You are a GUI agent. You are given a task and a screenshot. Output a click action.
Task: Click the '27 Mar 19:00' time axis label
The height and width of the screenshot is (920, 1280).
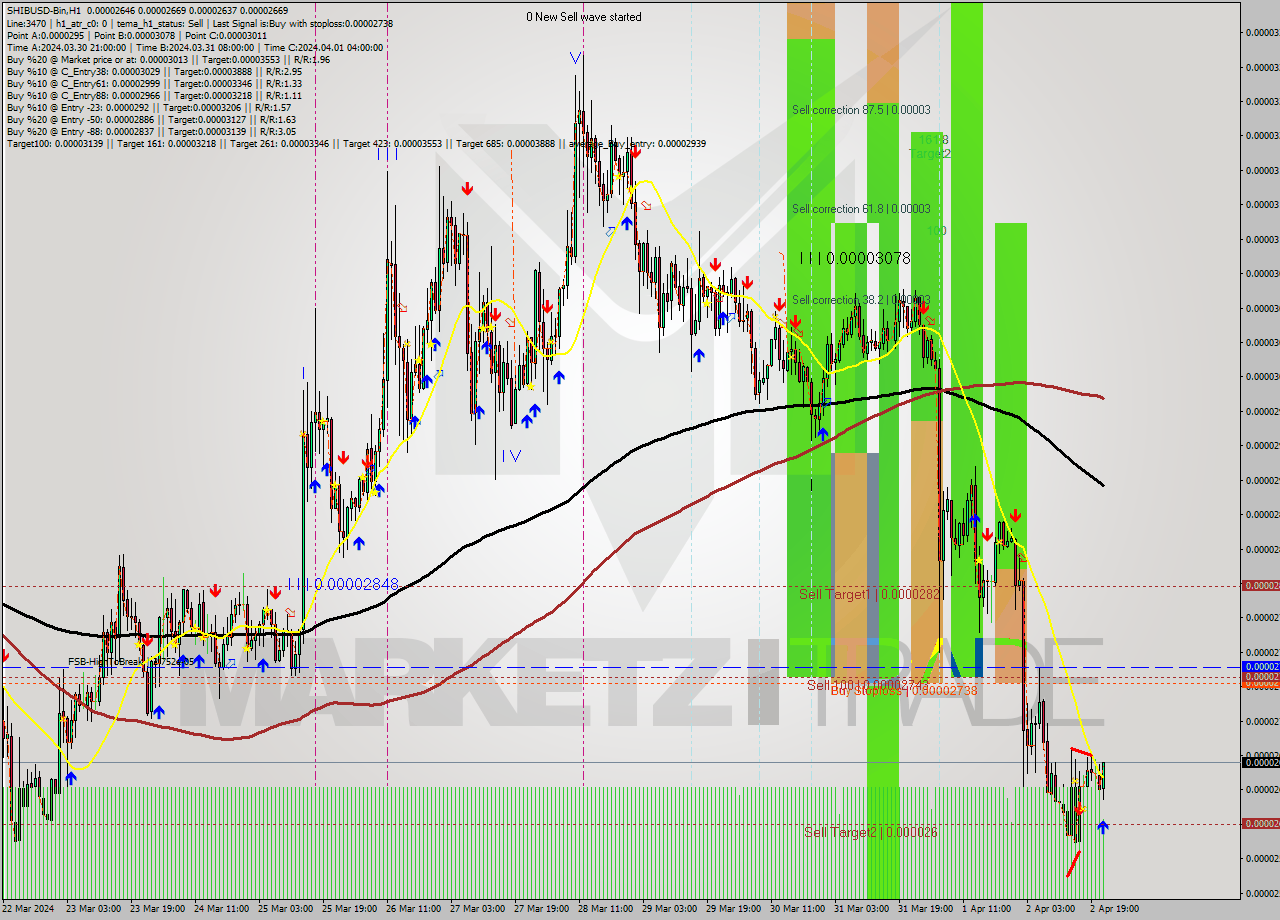click(541, 909)
